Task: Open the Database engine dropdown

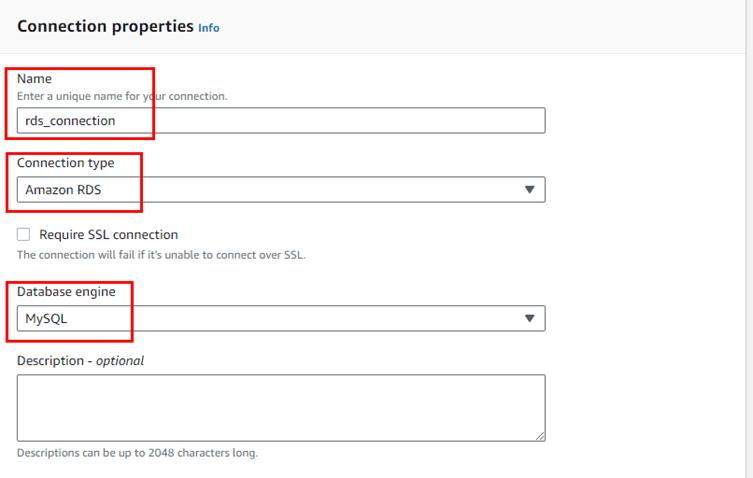Action: click(x=280, y=318)
